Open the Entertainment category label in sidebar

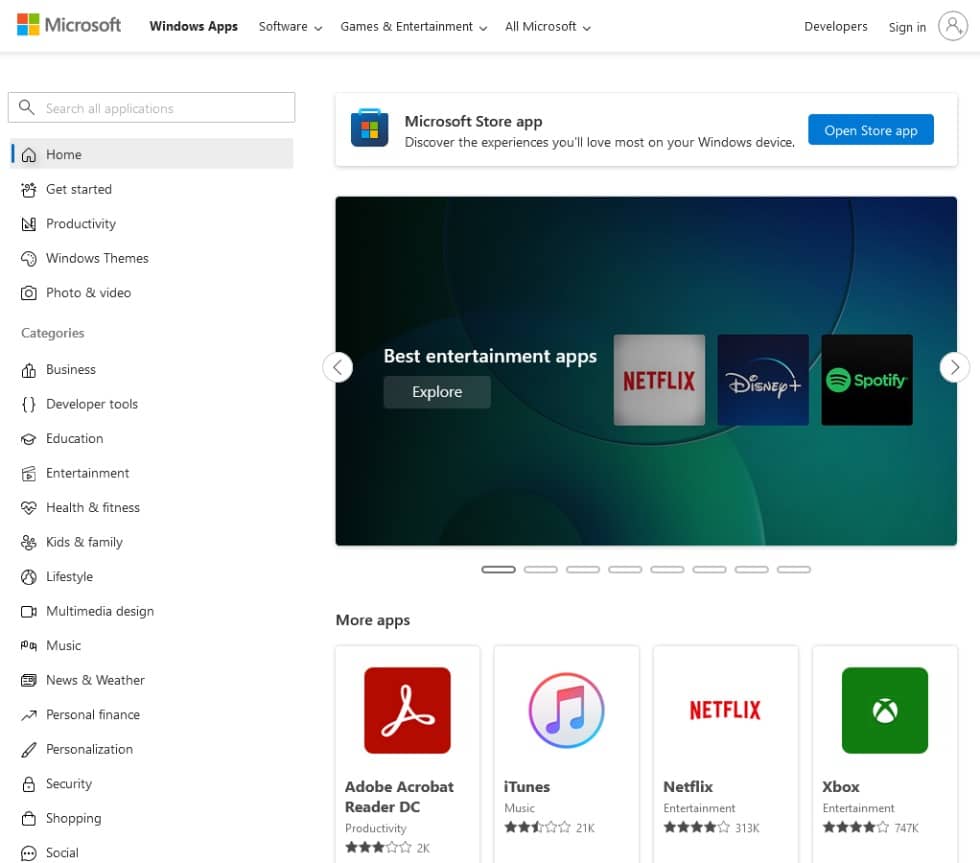88,474
